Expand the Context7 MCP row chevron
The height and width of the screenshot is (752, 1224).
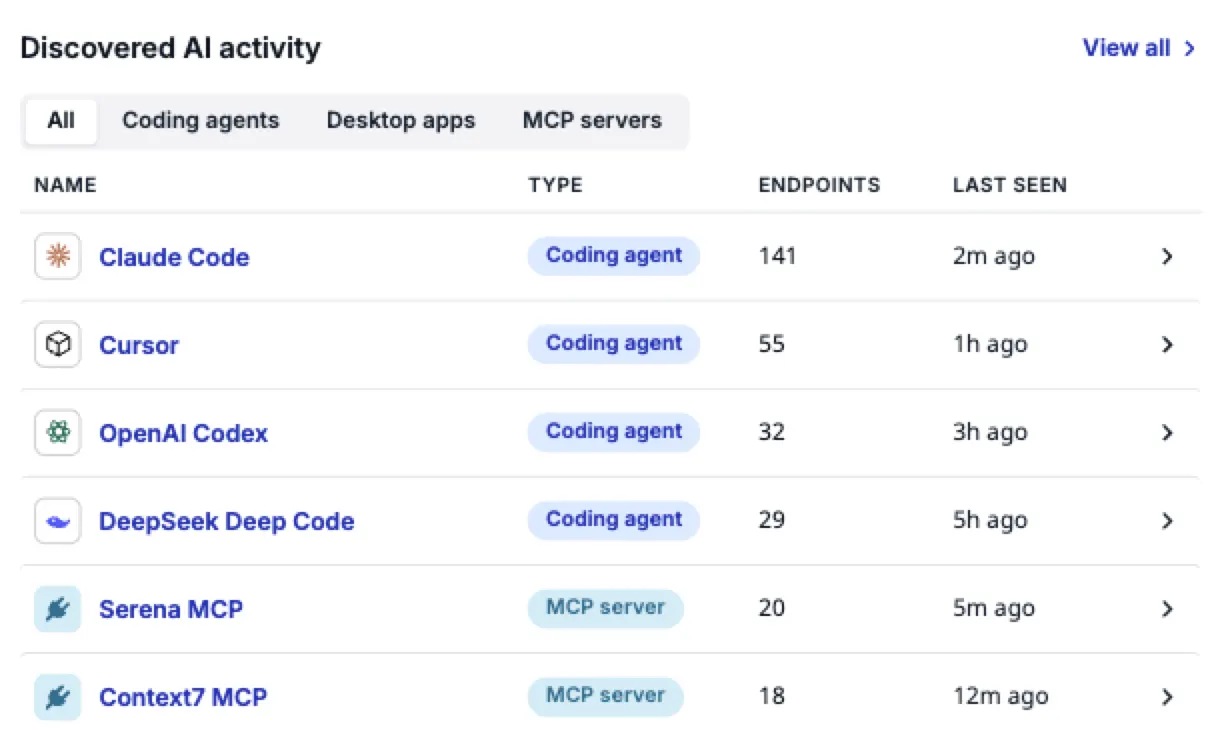pyautogui.click(x=1167, y=697)
